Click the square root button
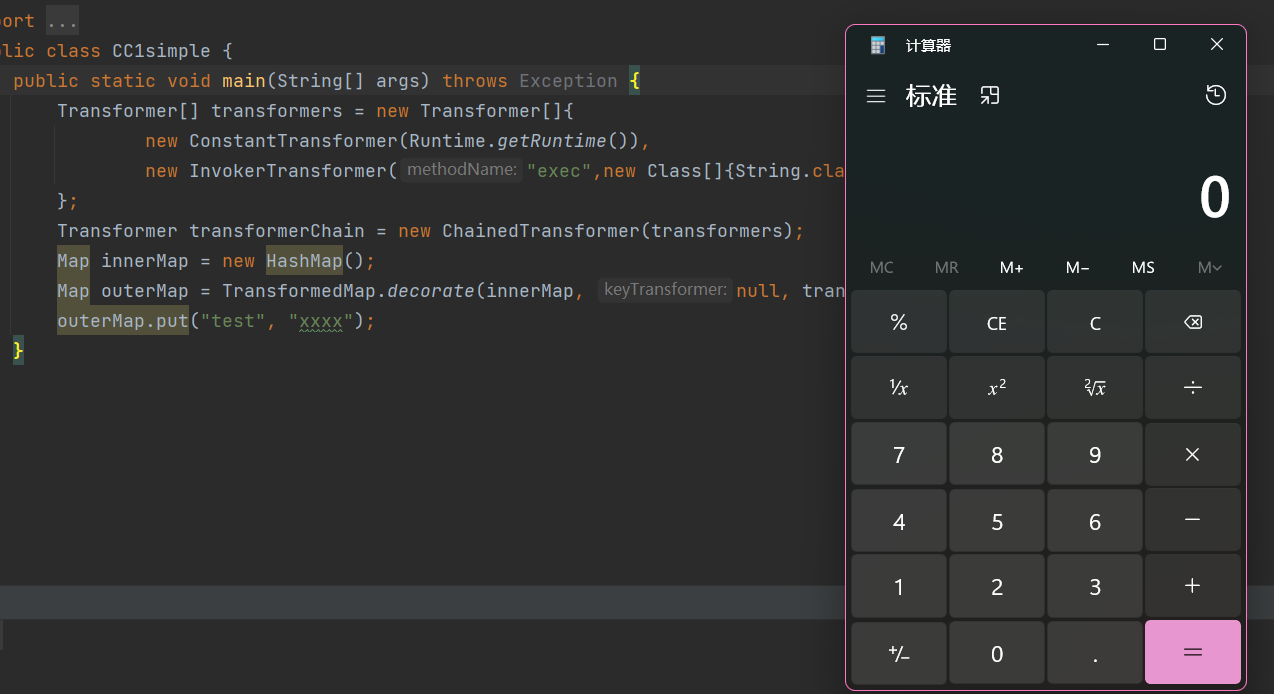1274x694 pixels. [1094, 388]
